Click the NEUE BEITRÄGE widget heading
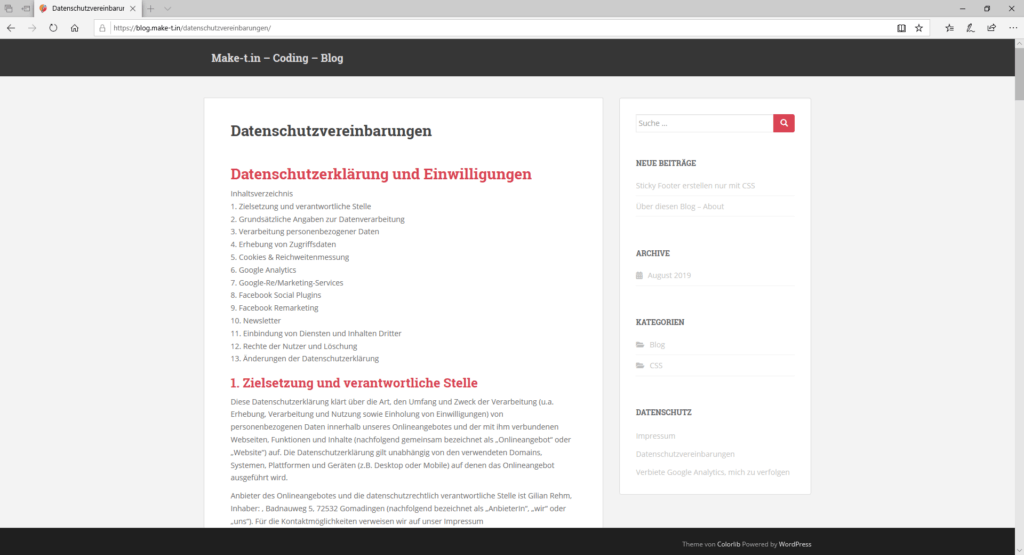 (x=665, y=163)
